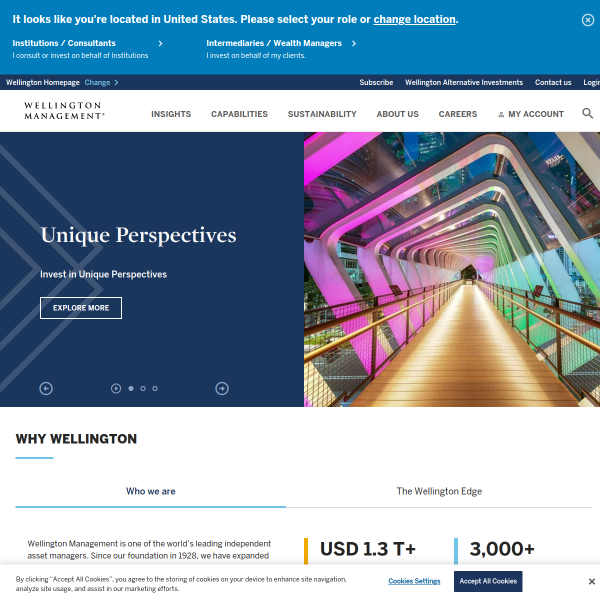
Task: Play the carousel autoplay button
Action: (x=116, y=388)
